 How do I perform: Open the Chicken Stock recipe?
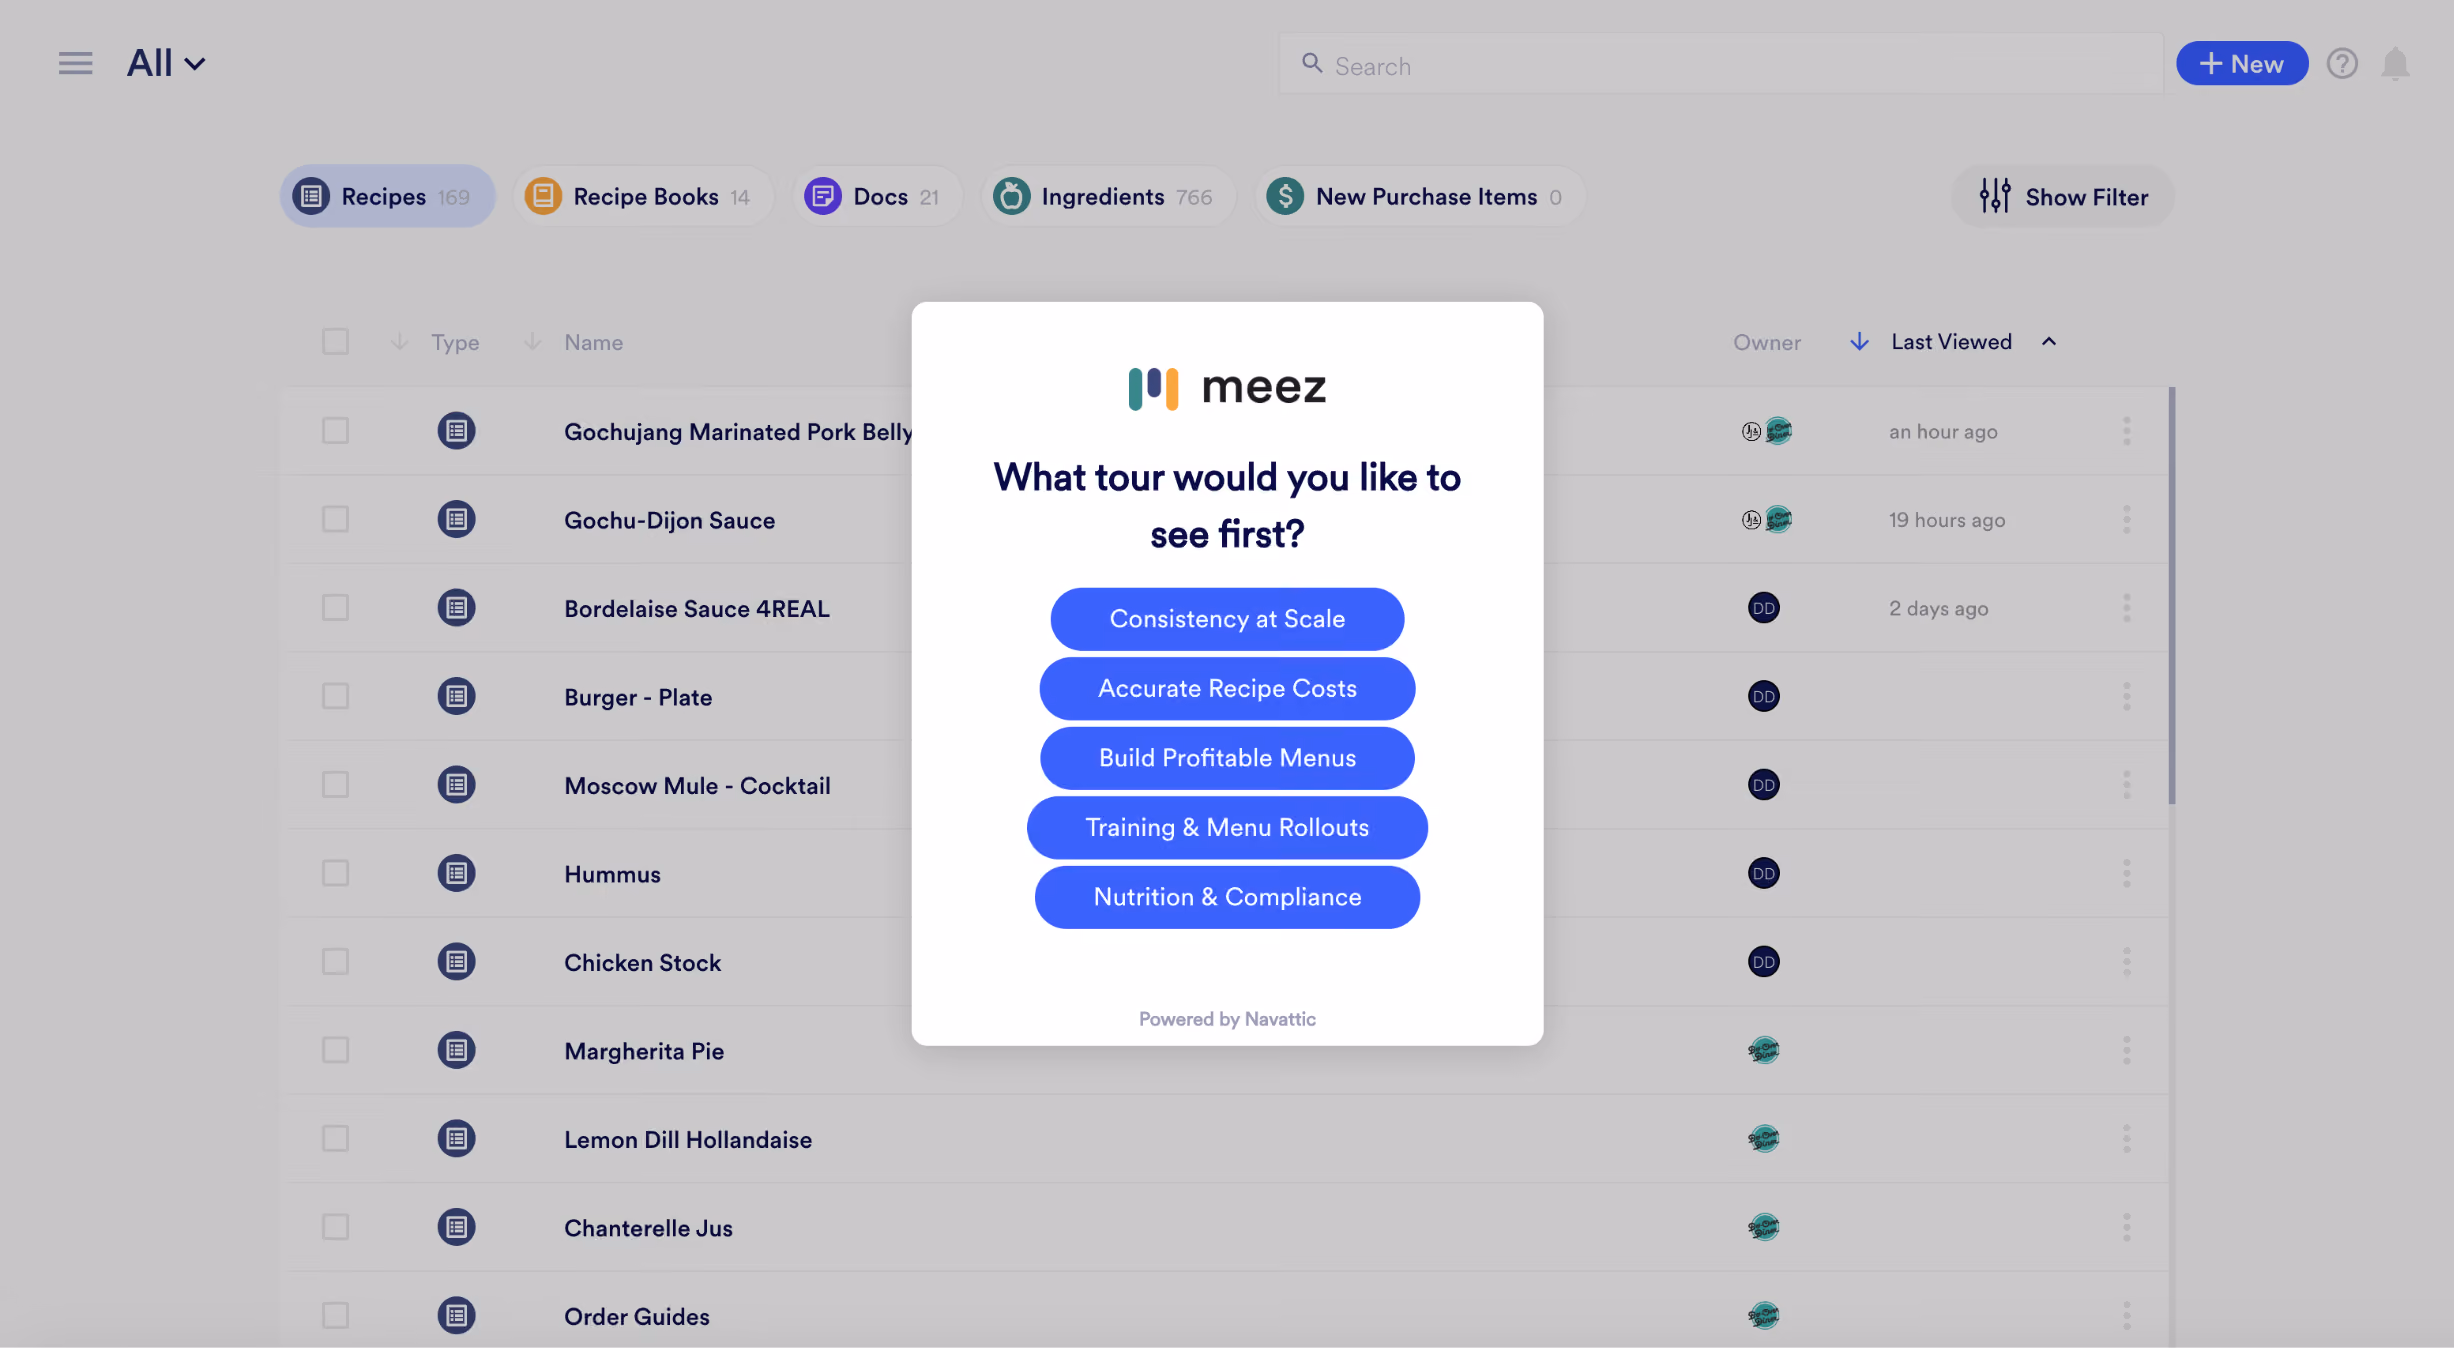point(642,962)
